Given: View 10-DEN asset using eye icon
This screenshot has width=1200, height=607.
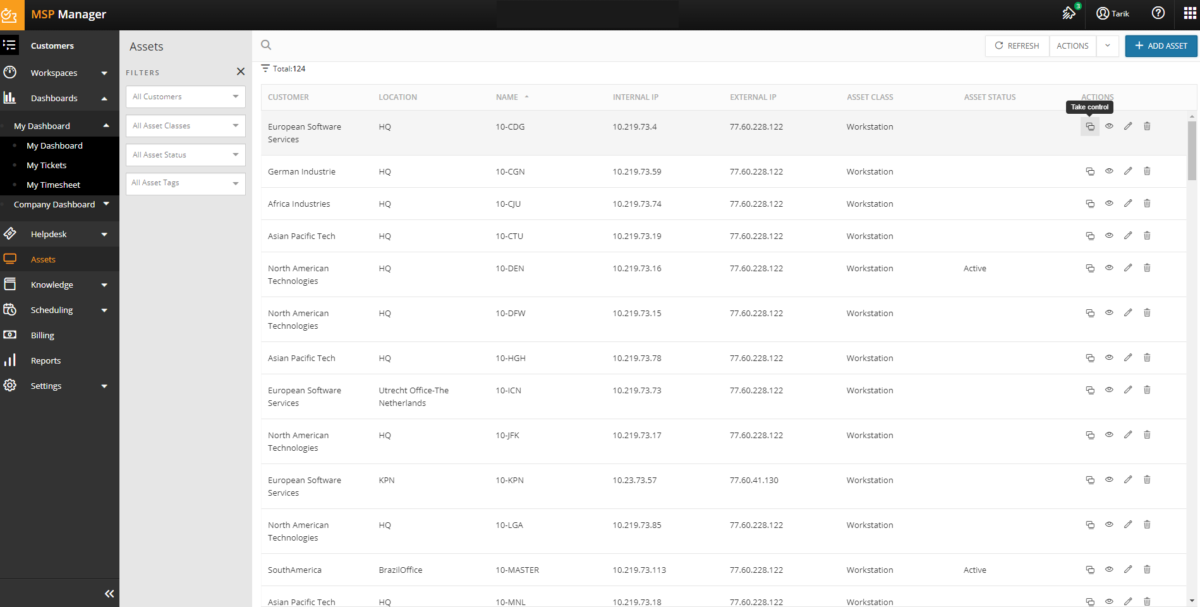Looking at the screenshot, I should coord(1109,268).
